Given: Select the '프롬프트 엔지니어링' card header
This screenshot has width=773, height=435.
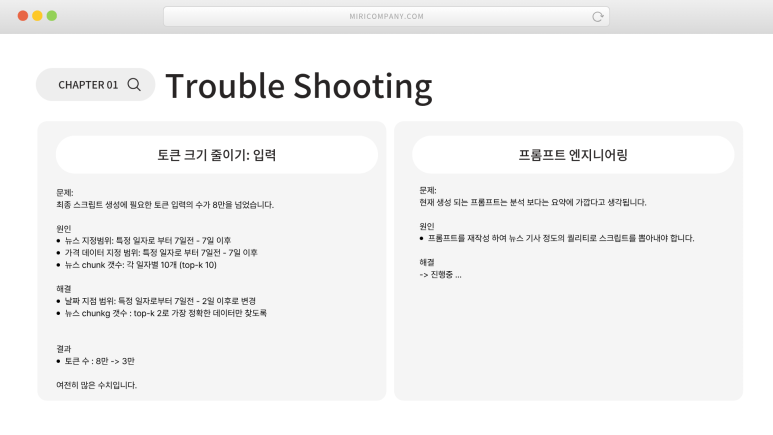Looking at the screenshot, I should 573,155.
